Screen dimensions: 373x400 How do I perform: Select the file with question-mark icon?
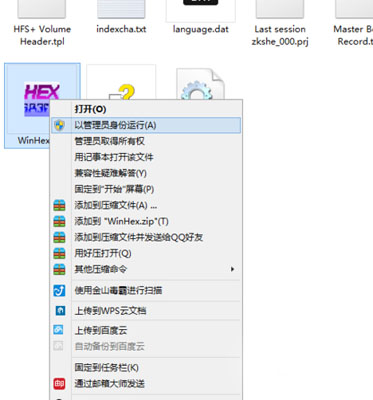pos(121,83)
